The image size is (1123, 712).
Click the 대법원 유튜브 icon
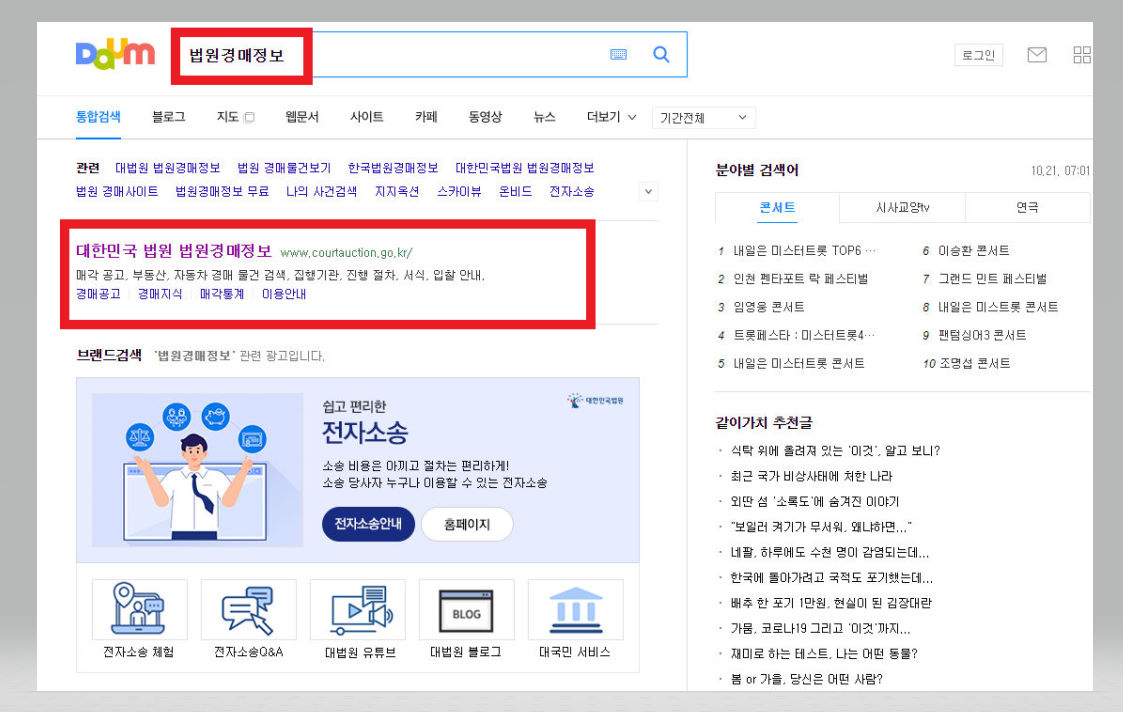coord(357,609)
